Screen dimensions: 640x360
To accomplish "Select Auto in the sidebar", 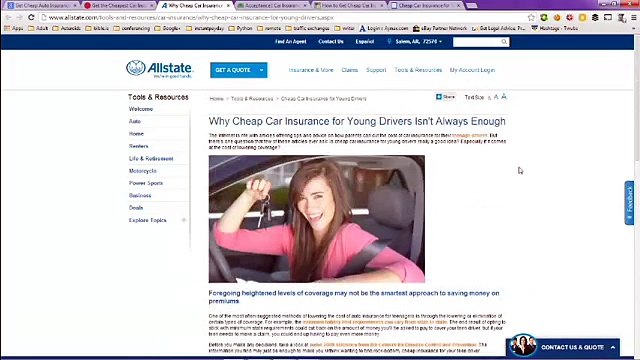I will 135,121.
